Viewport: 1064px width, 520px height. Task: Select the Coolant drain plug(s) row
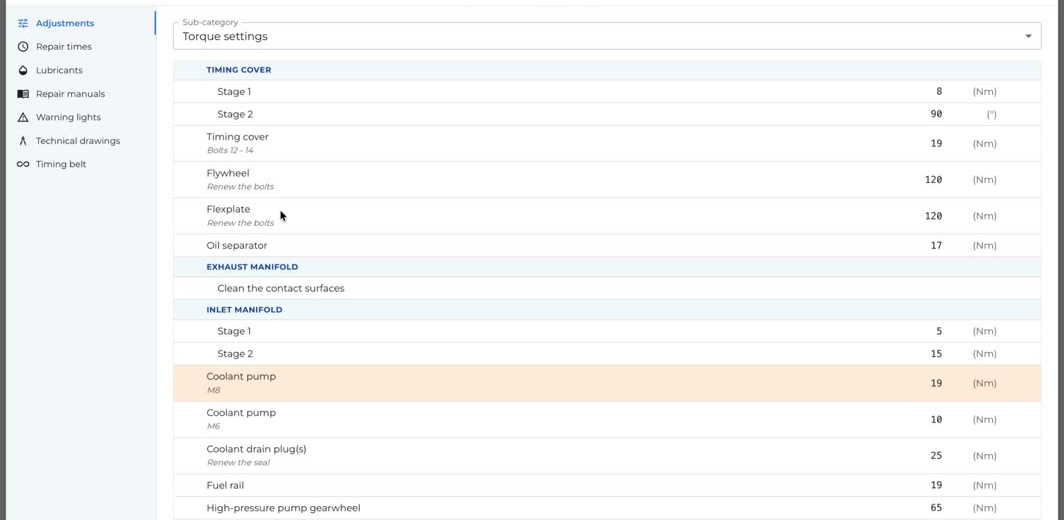tap(607, 456)
